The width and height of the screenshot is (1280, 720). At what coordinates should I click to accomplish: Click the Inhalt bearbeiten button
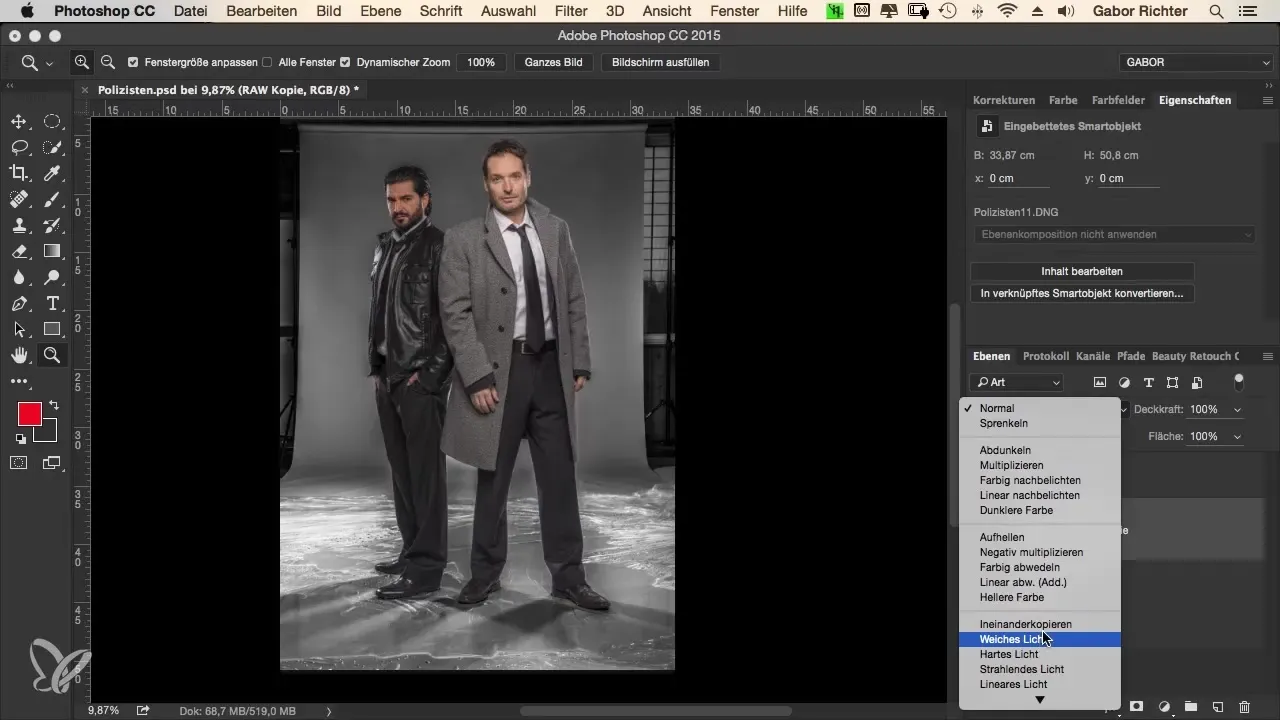tap(1082, 271)
